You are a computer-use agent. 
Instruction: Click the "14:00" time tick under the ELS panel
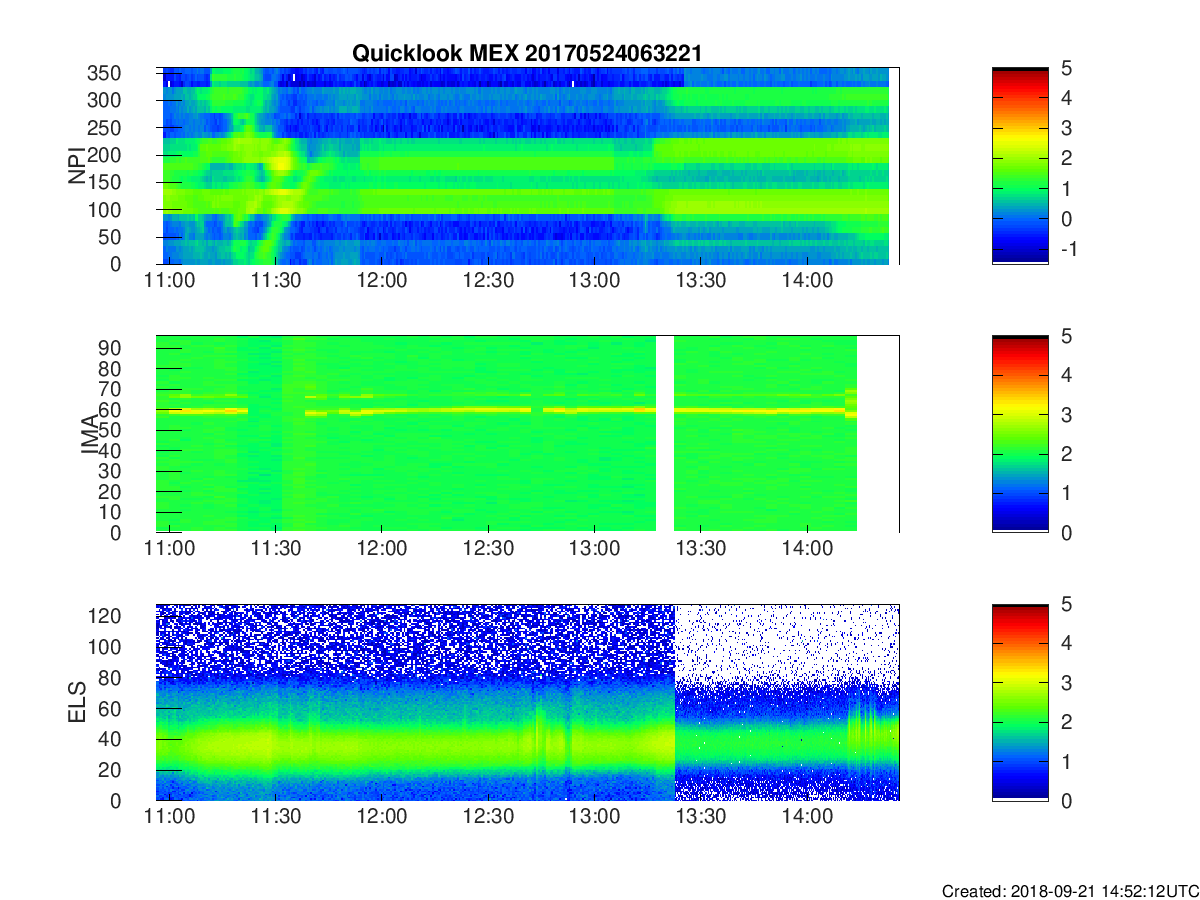807,818
